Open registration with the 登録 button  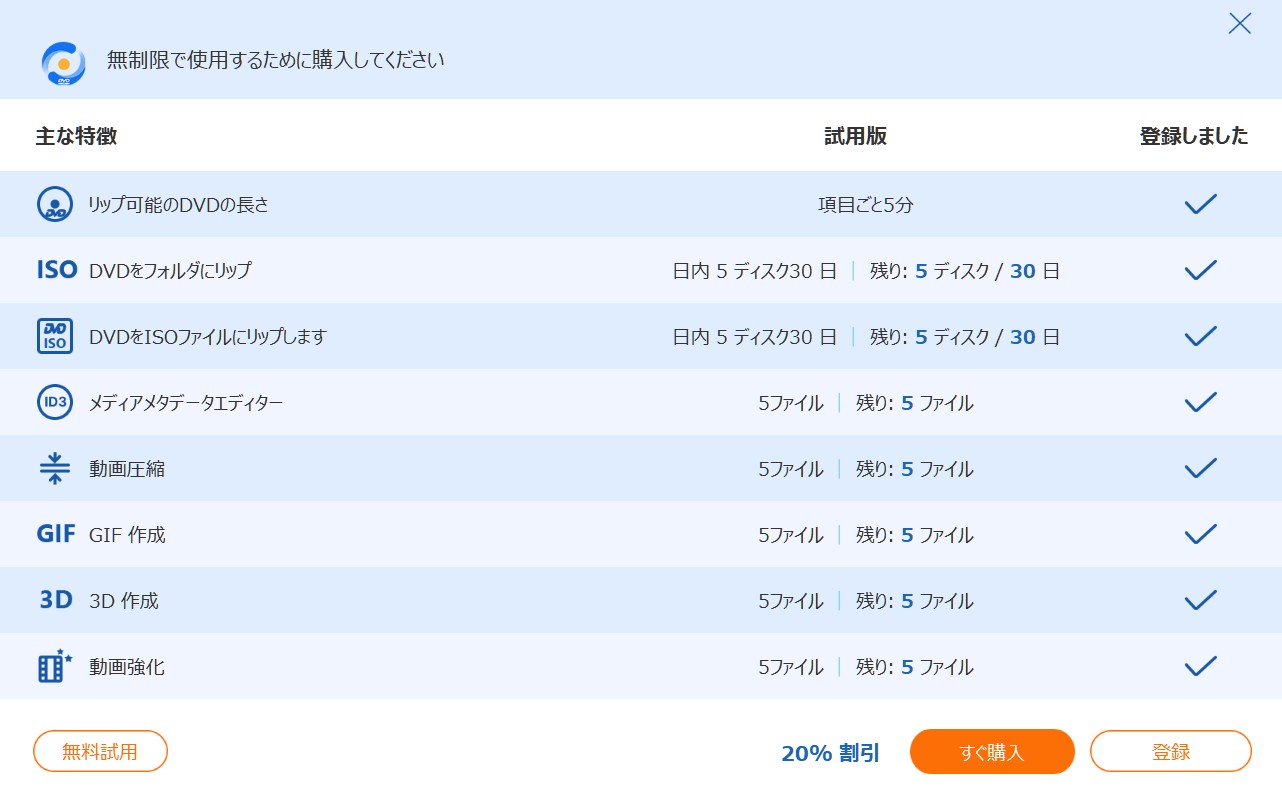pos(1170,752)
